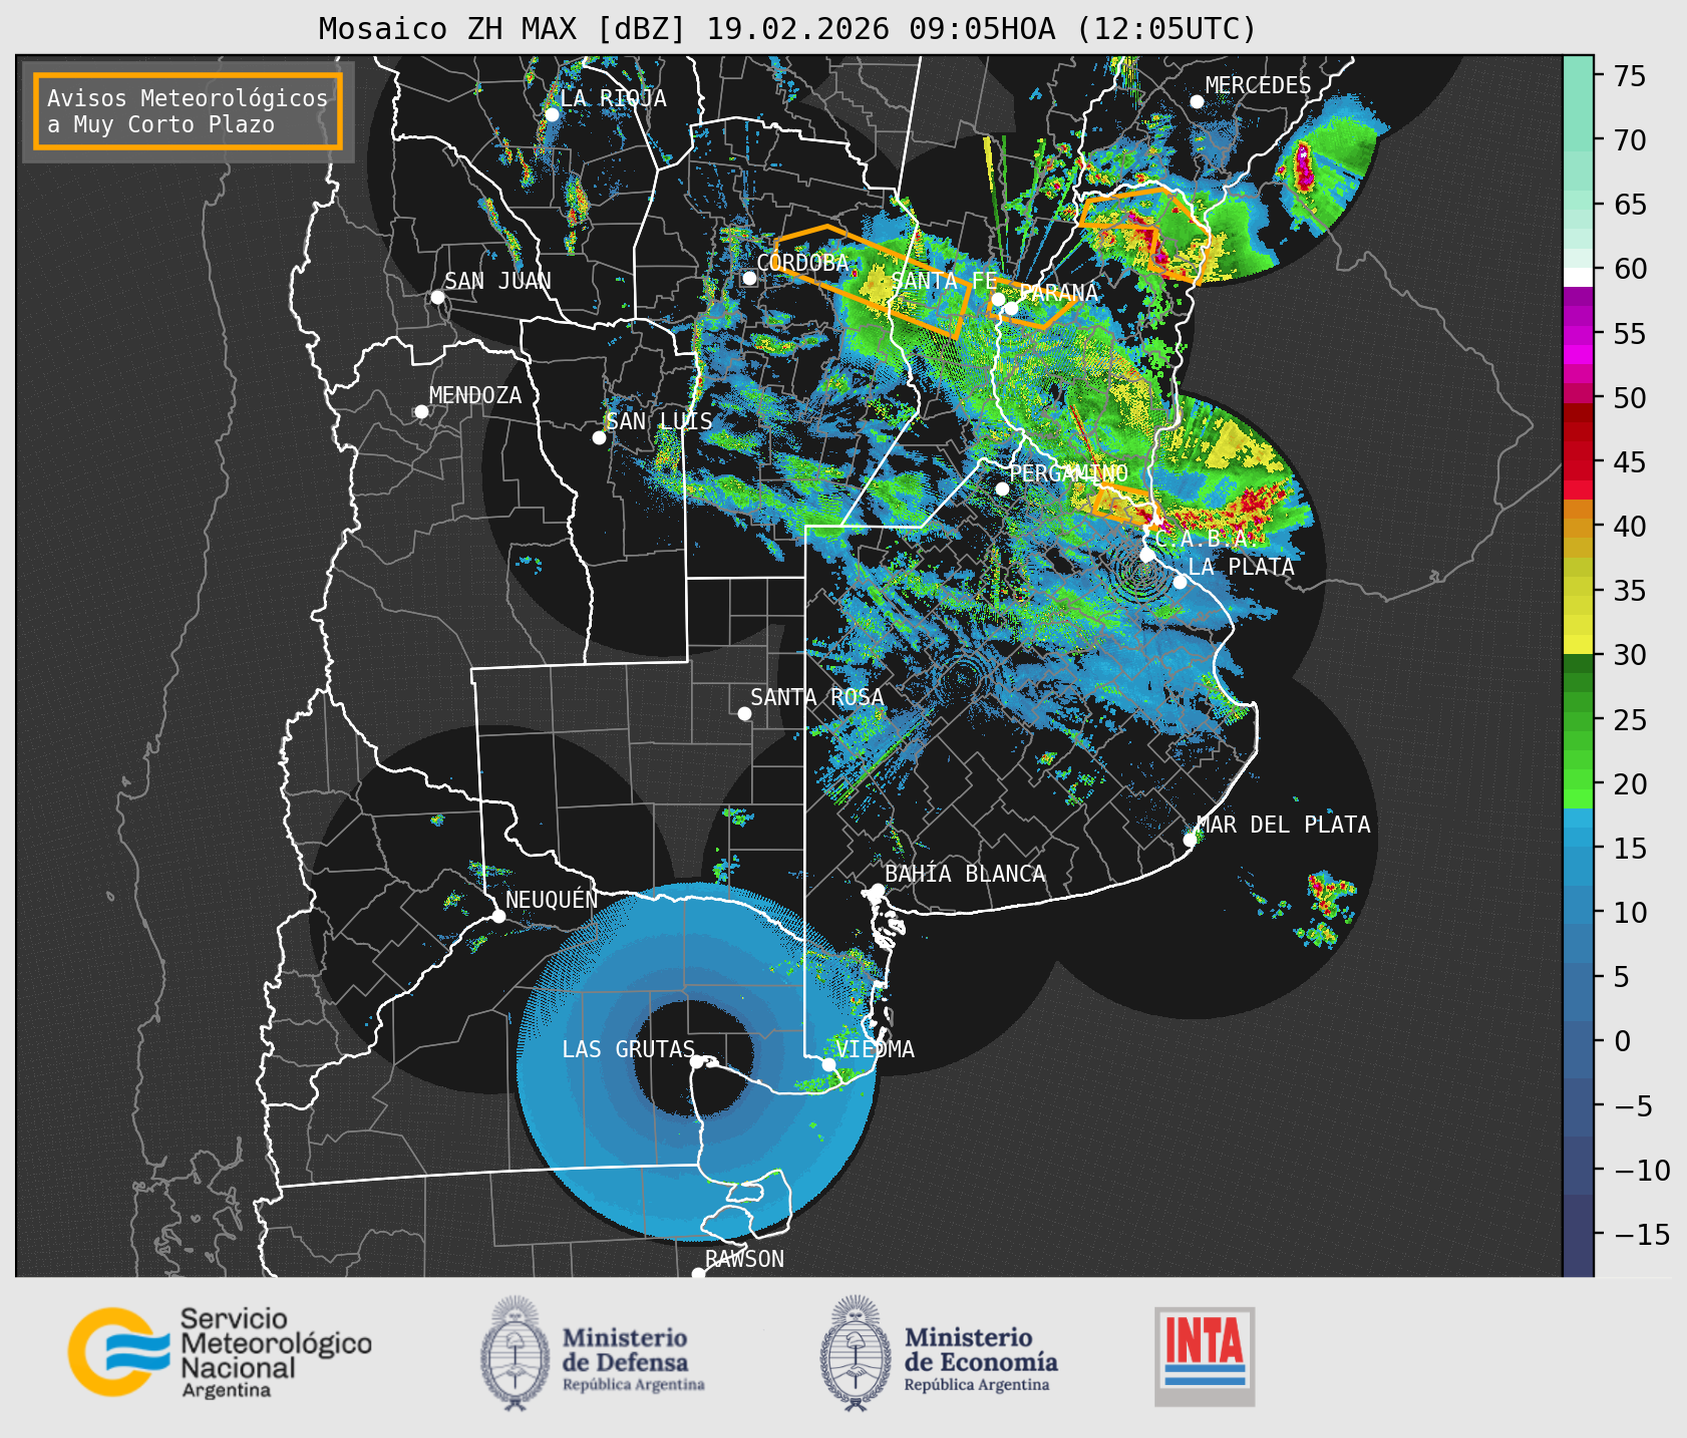Click the MAR DEL PLATA label
The image size is (1687, 1438).
(1283, 825)
